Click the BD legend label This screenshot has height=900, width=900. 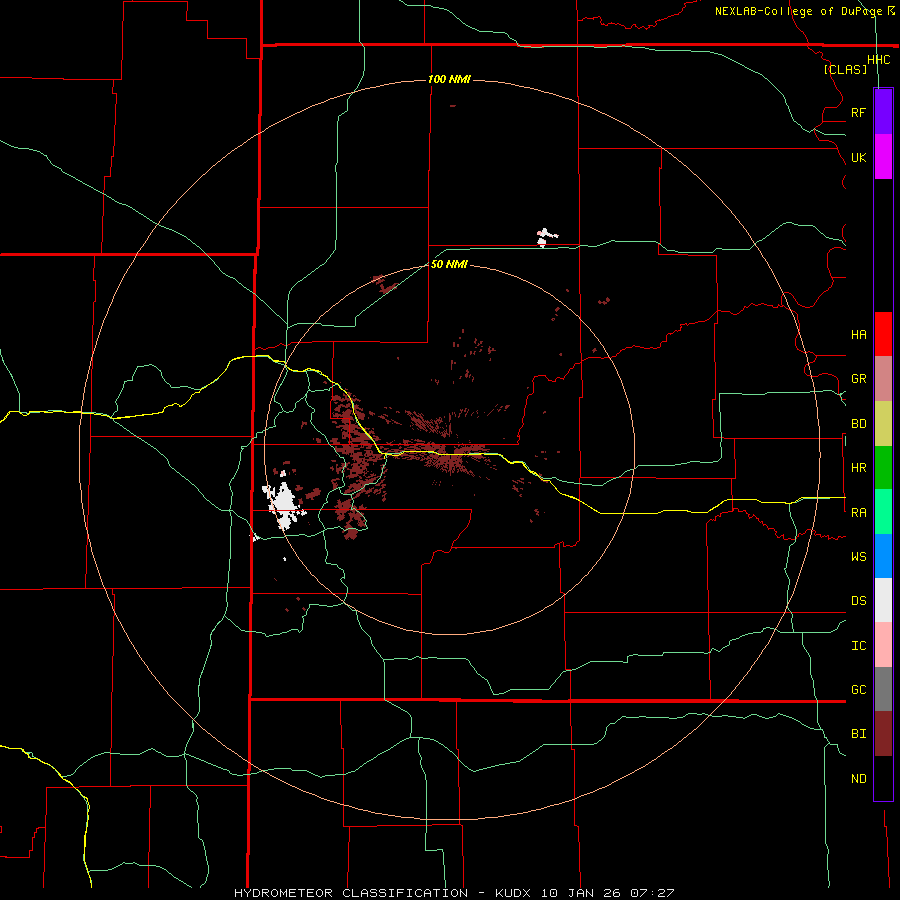click(858, 424)
